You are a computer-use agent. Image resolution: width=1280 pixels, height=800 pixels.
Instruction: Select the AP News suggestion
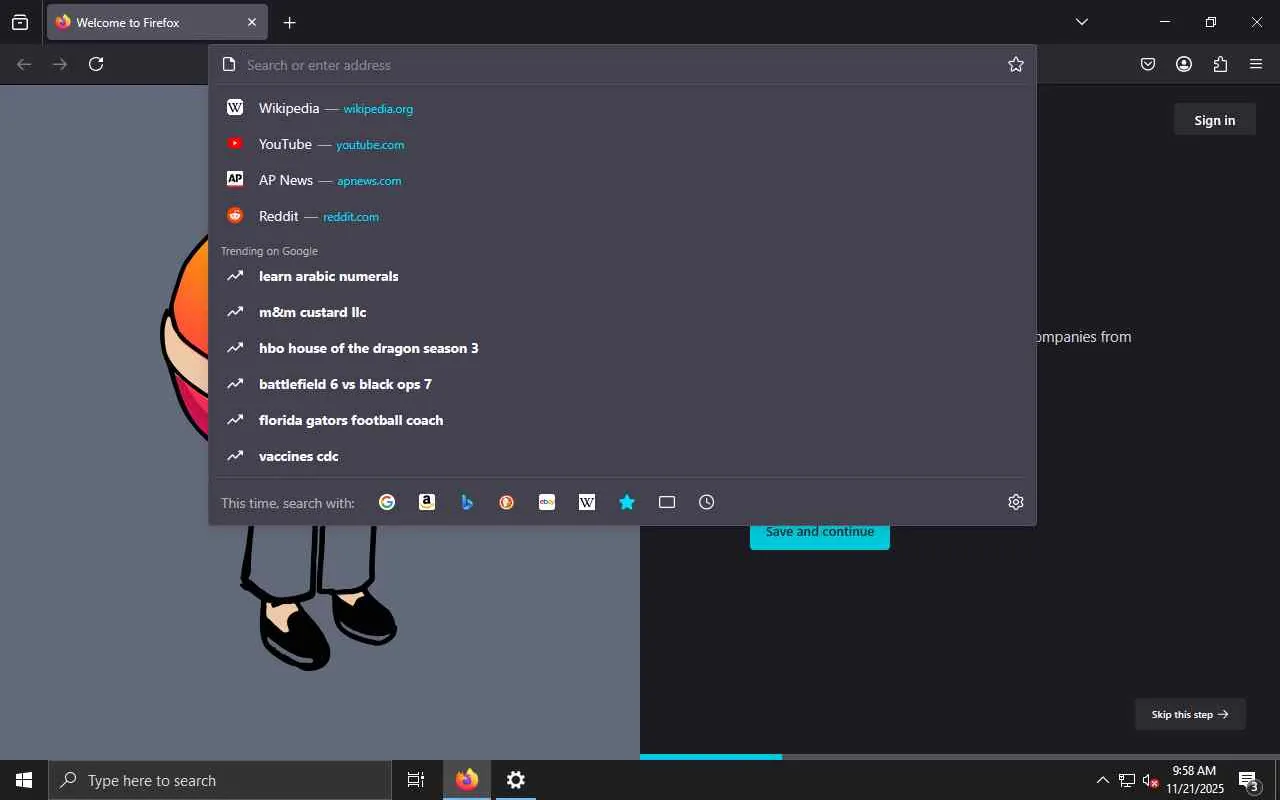[622, 180]
